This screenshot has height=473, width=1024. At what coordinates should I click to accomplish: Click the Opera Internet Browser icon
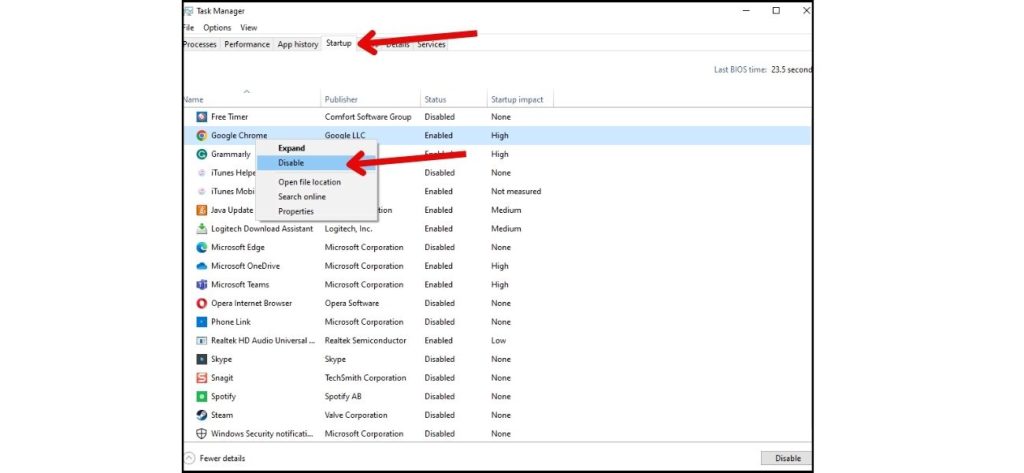click(202, 303)
